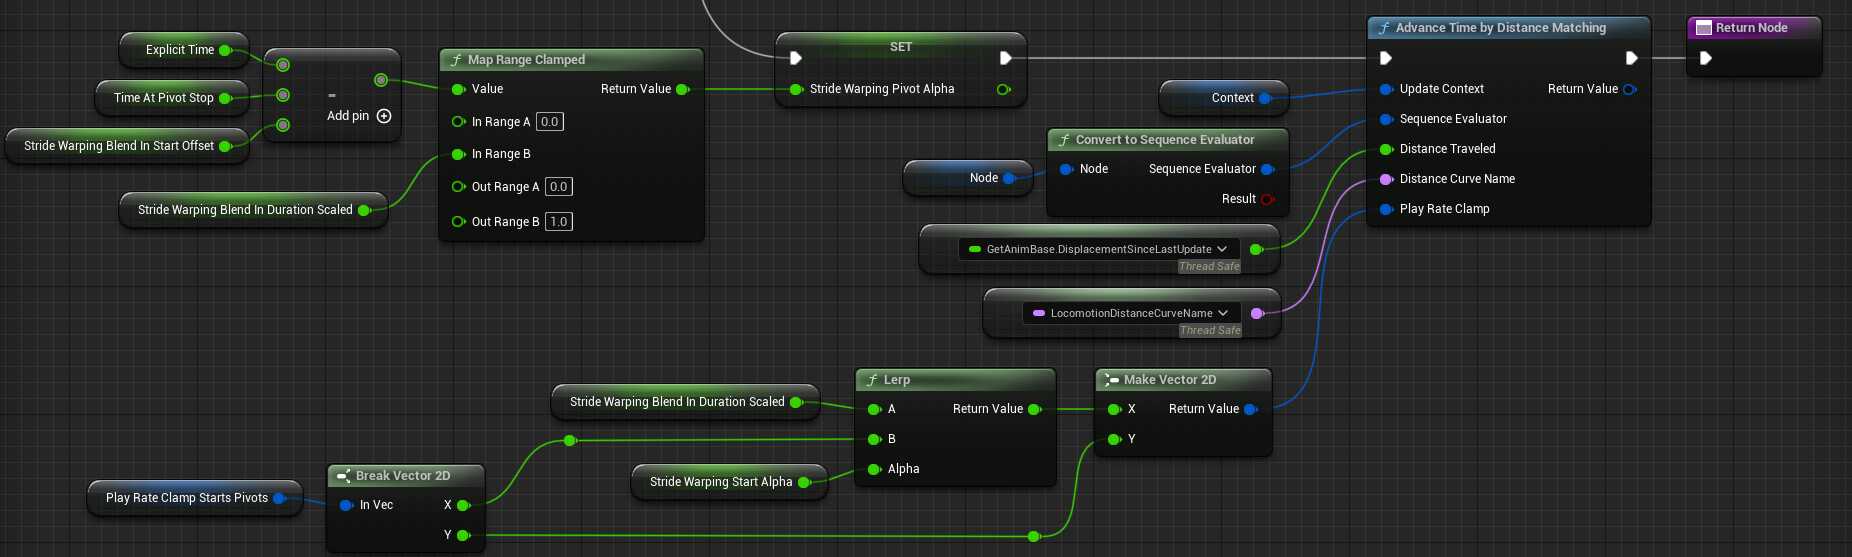
Task: Select the Stride Warping Start Alpha node
Action: [720, 482]
